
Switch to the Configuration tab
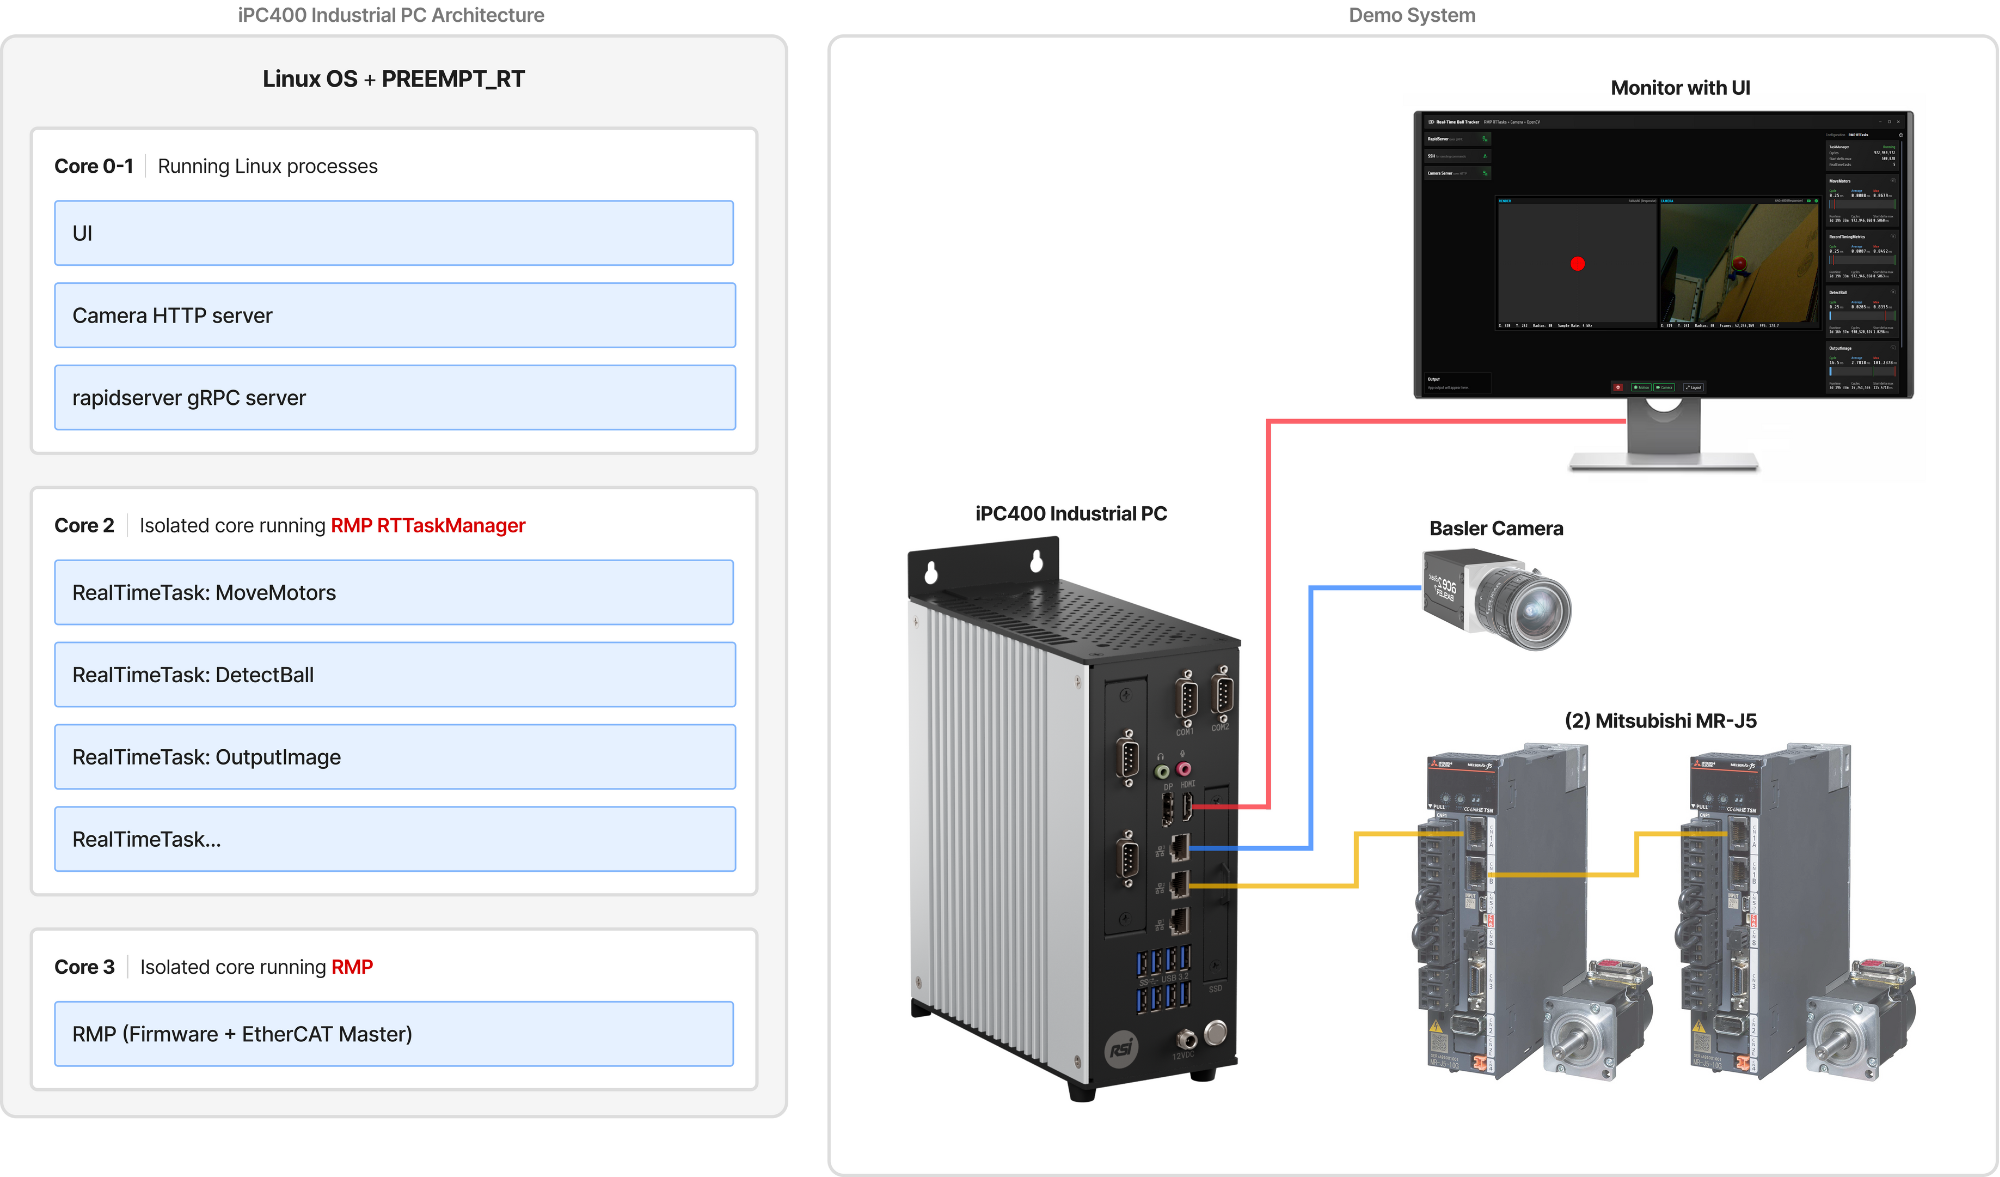(1835, 135)
